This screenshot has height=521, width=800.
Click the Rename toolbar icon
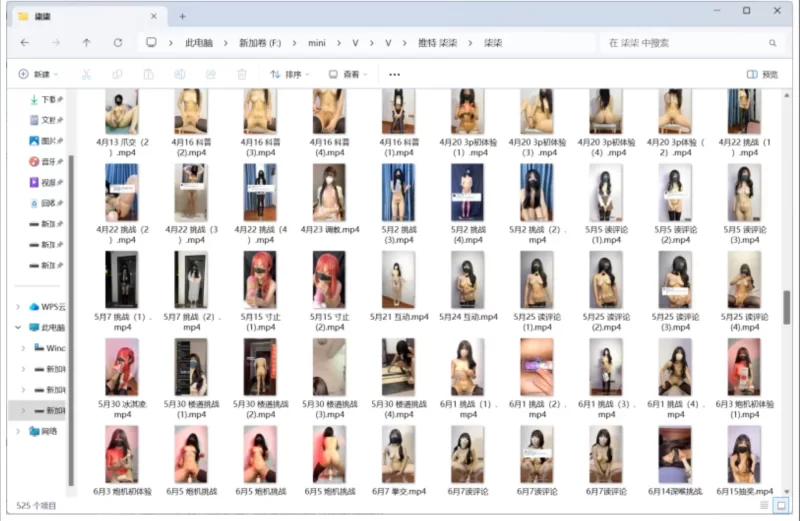point(180,75)
